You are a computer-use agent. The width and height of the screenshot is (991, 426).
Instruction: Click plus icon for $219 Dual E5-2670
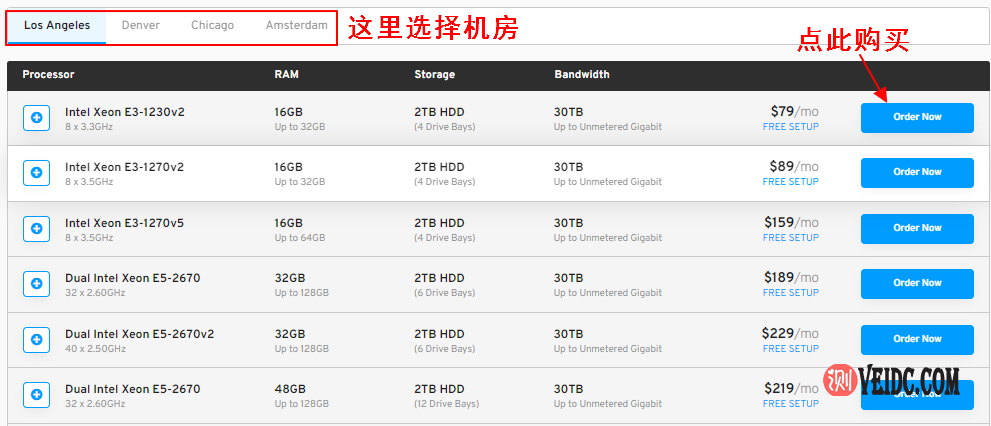[x=37, y=395]
